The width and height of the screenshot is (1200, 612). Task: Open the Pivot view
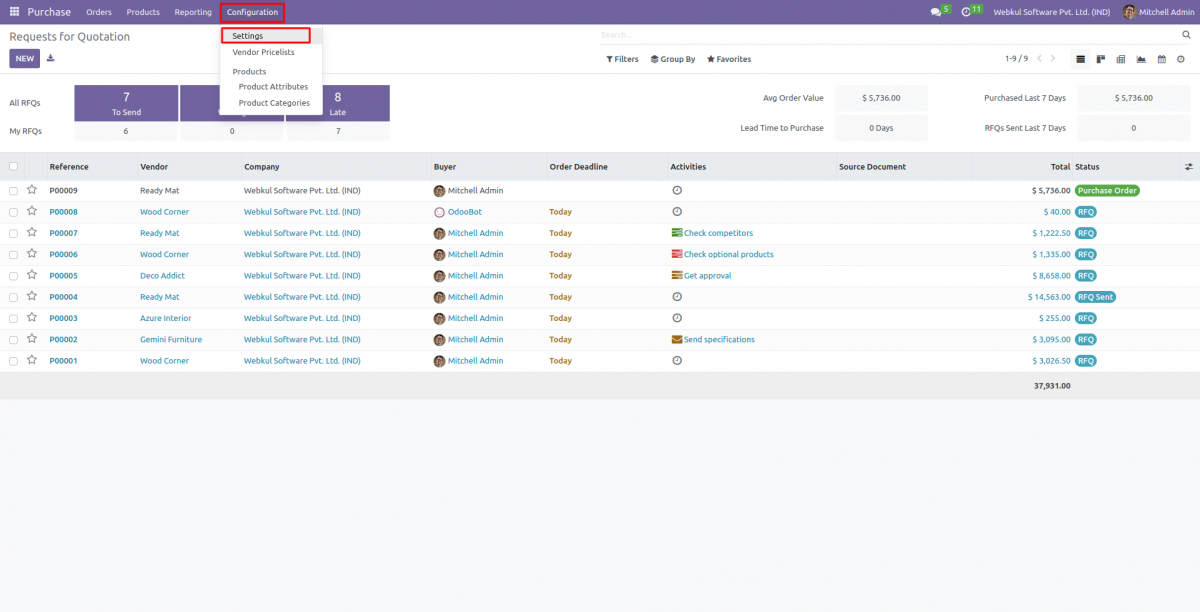(1121, 59)
